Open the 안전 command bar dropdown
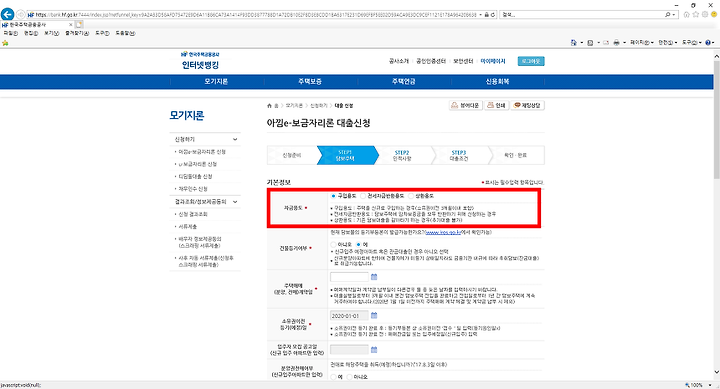 (x=667, y=43)
